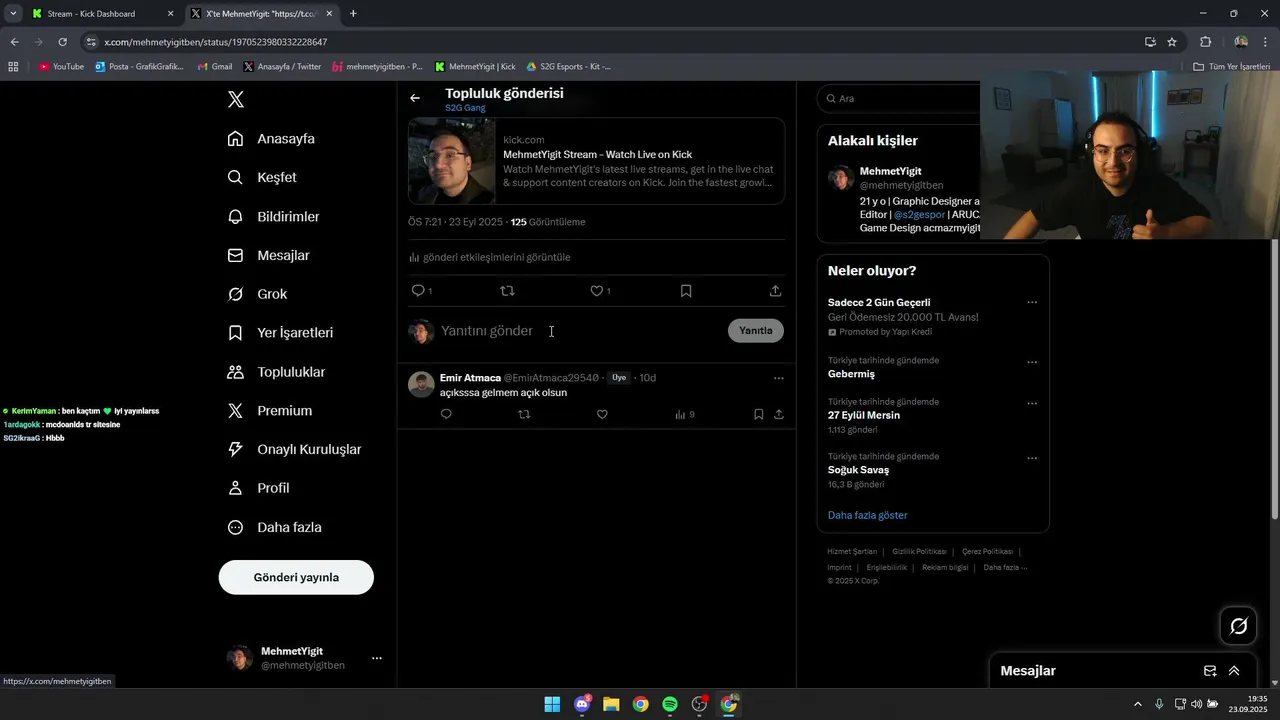Open MehmetYigit in Alakalı kişiler
Viewport: 1280px width, 720px height.
pos(890,172)
